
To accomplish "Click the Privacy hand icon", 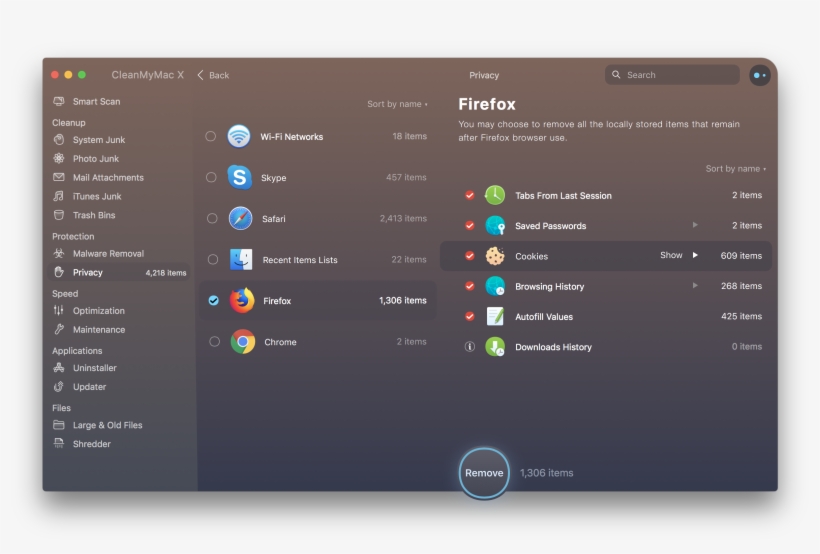I will tap(59, 272).
